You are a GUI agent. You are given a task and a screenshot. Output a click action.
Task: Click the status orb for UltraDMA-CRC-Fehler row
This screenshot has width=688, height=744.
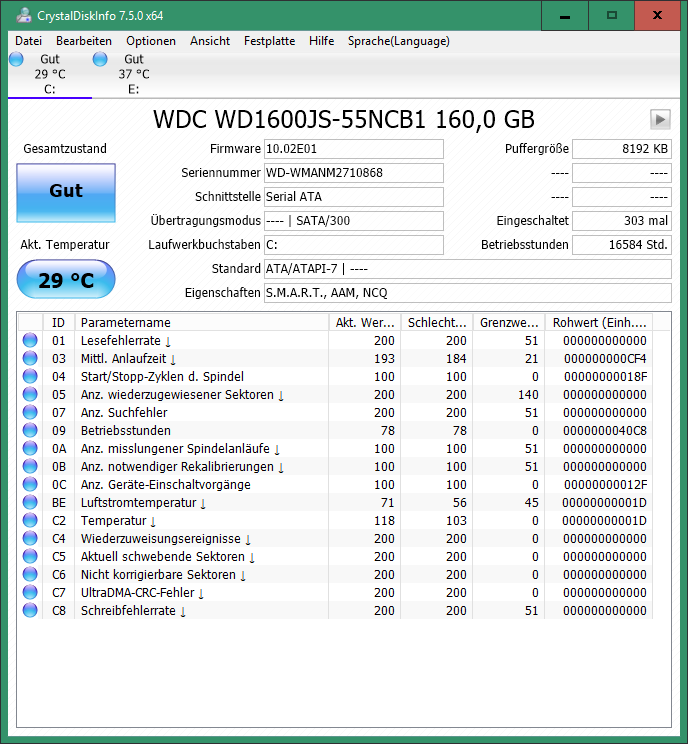[30, 593]
